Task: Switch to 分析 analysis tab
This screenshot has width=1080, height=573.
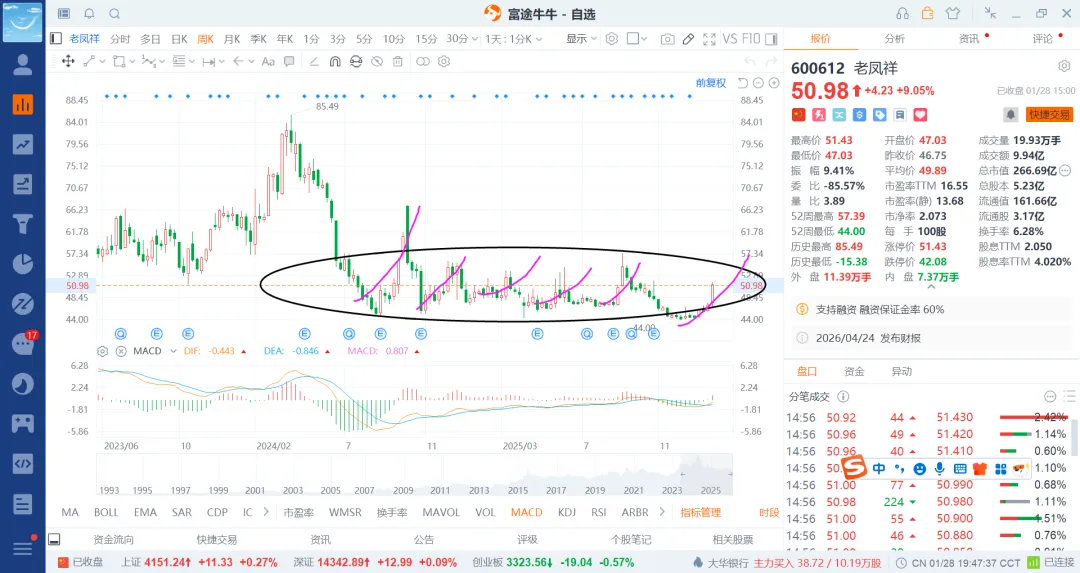Action: point(895,39)
